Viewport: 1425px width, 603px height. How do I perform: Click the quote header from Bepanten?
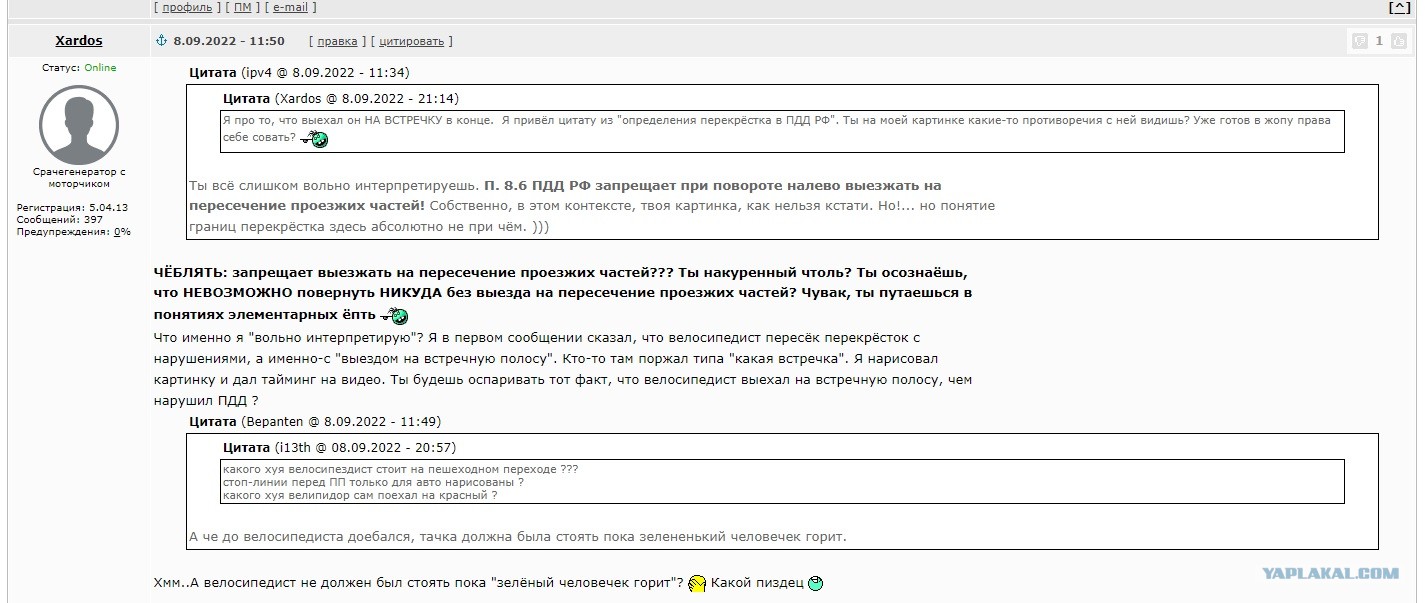tap(315, 422)
